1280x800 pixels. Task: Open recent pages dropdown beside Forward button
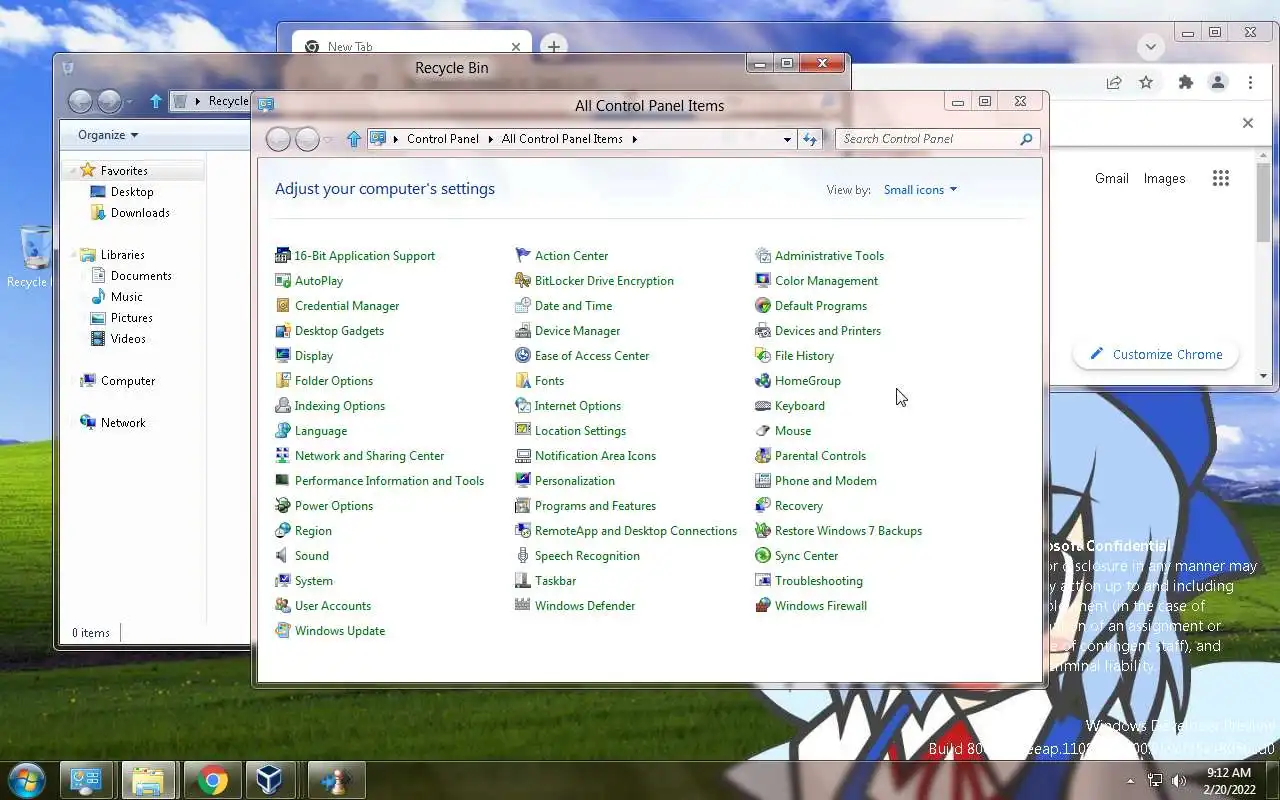[327, 140]
